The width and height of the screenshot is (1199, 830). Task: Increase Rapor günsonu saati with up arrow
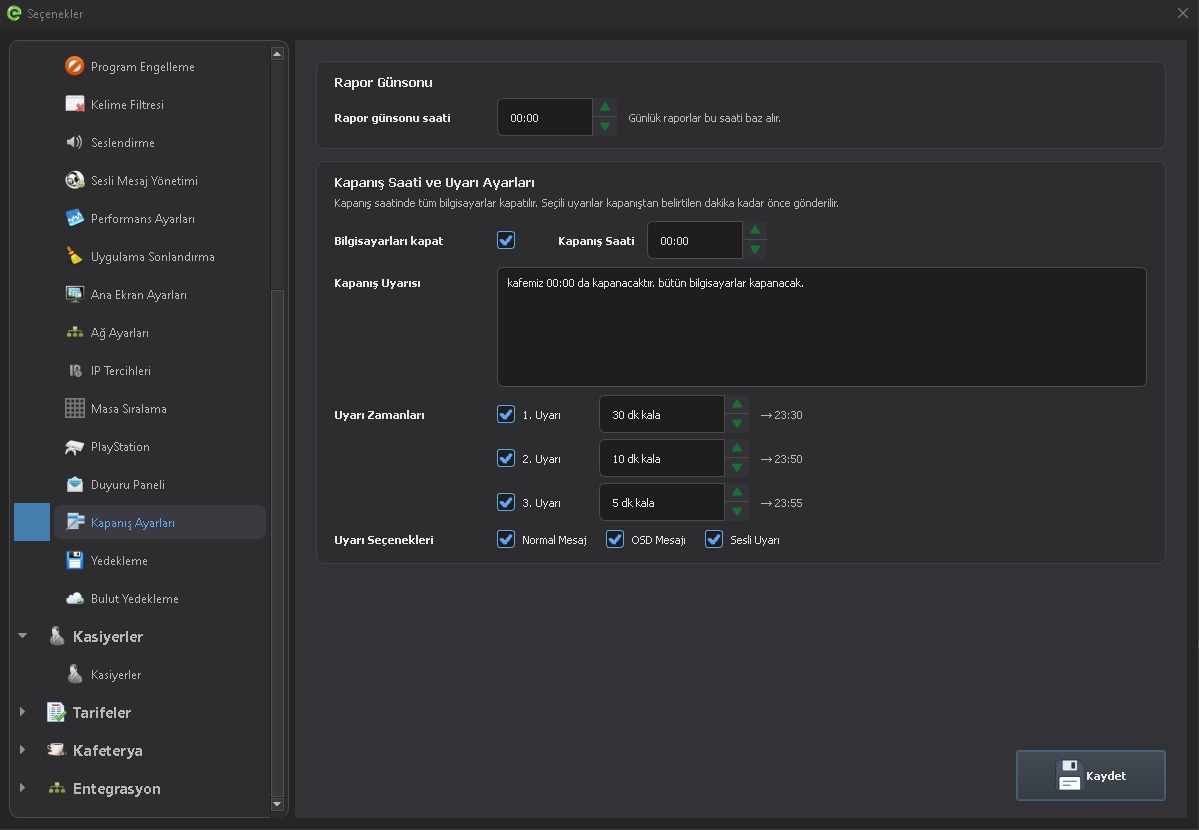[x=605, y=107]
